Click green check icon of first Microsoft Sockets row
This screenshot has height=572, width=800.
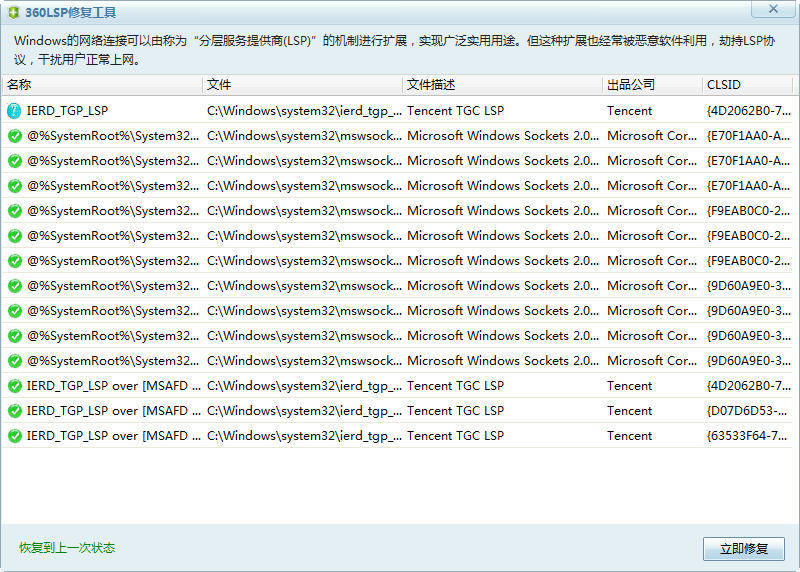click(14, 136)
